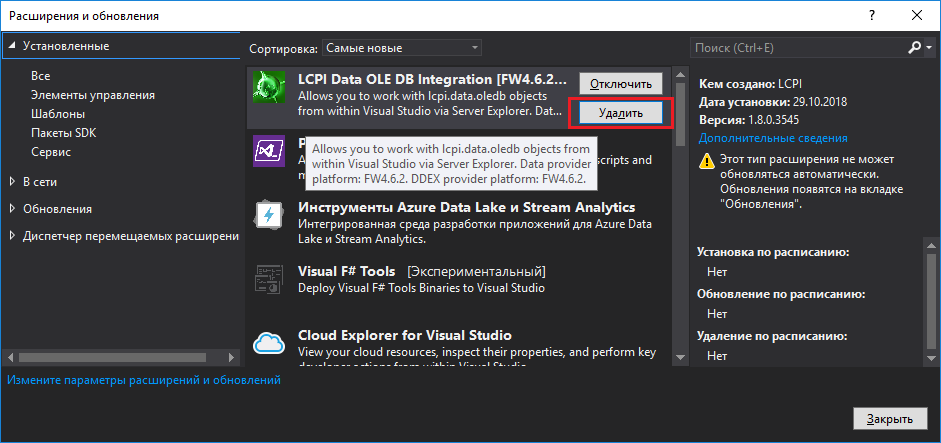Click Отключить button for LCPI extension
This screenshot has width=941, height=443.
tap(620, 84)
